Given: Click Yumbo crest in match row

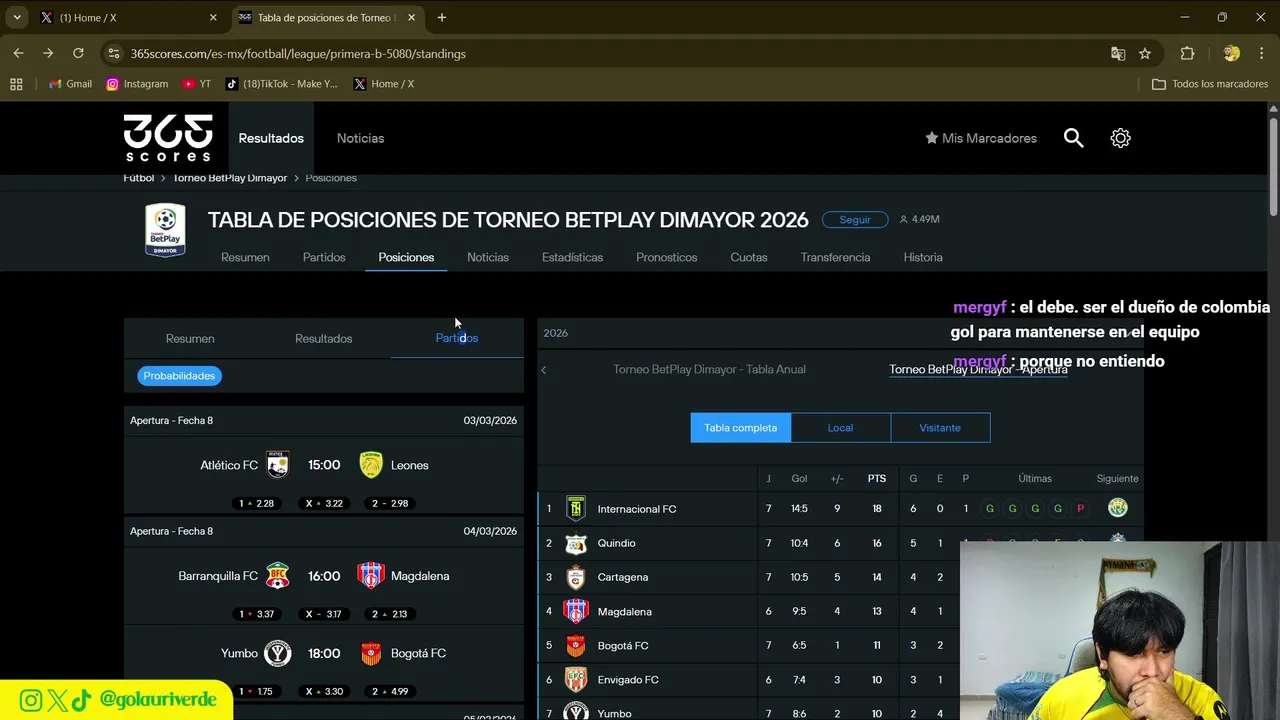Looking at the screenshot, I should (x=278, y=653).
